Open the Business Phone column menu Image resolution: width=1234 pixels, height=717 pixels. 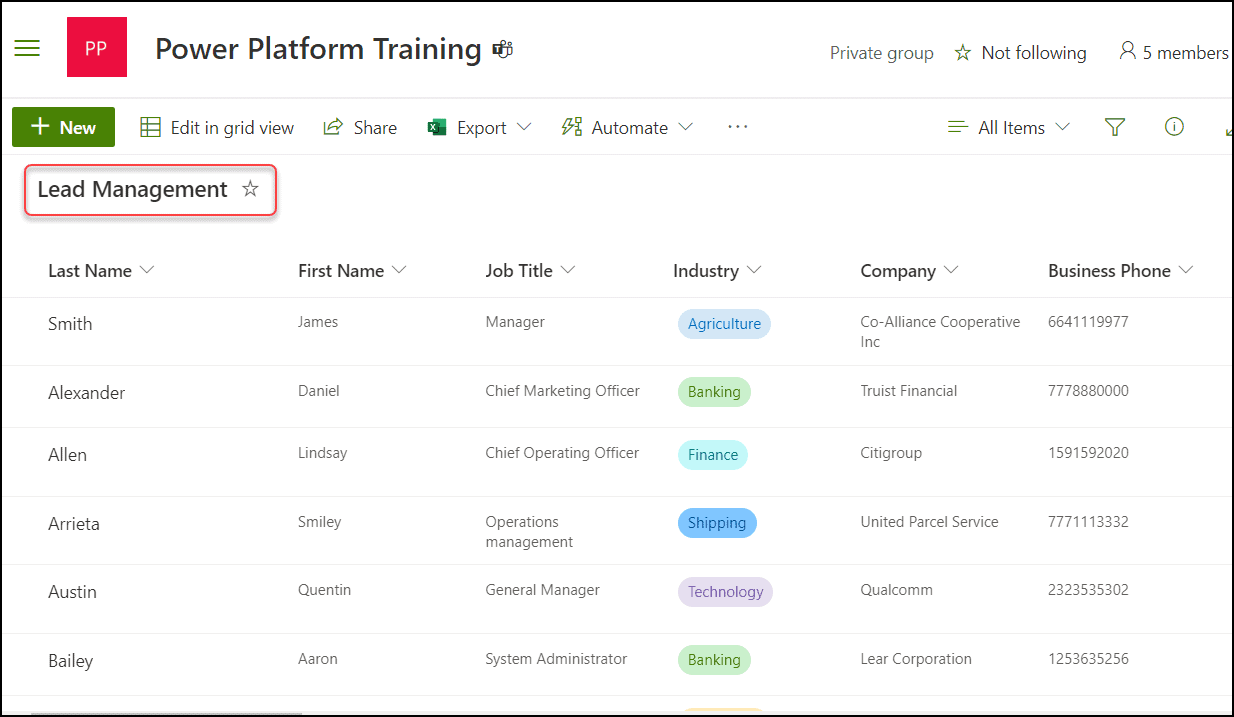[1186, 270]
